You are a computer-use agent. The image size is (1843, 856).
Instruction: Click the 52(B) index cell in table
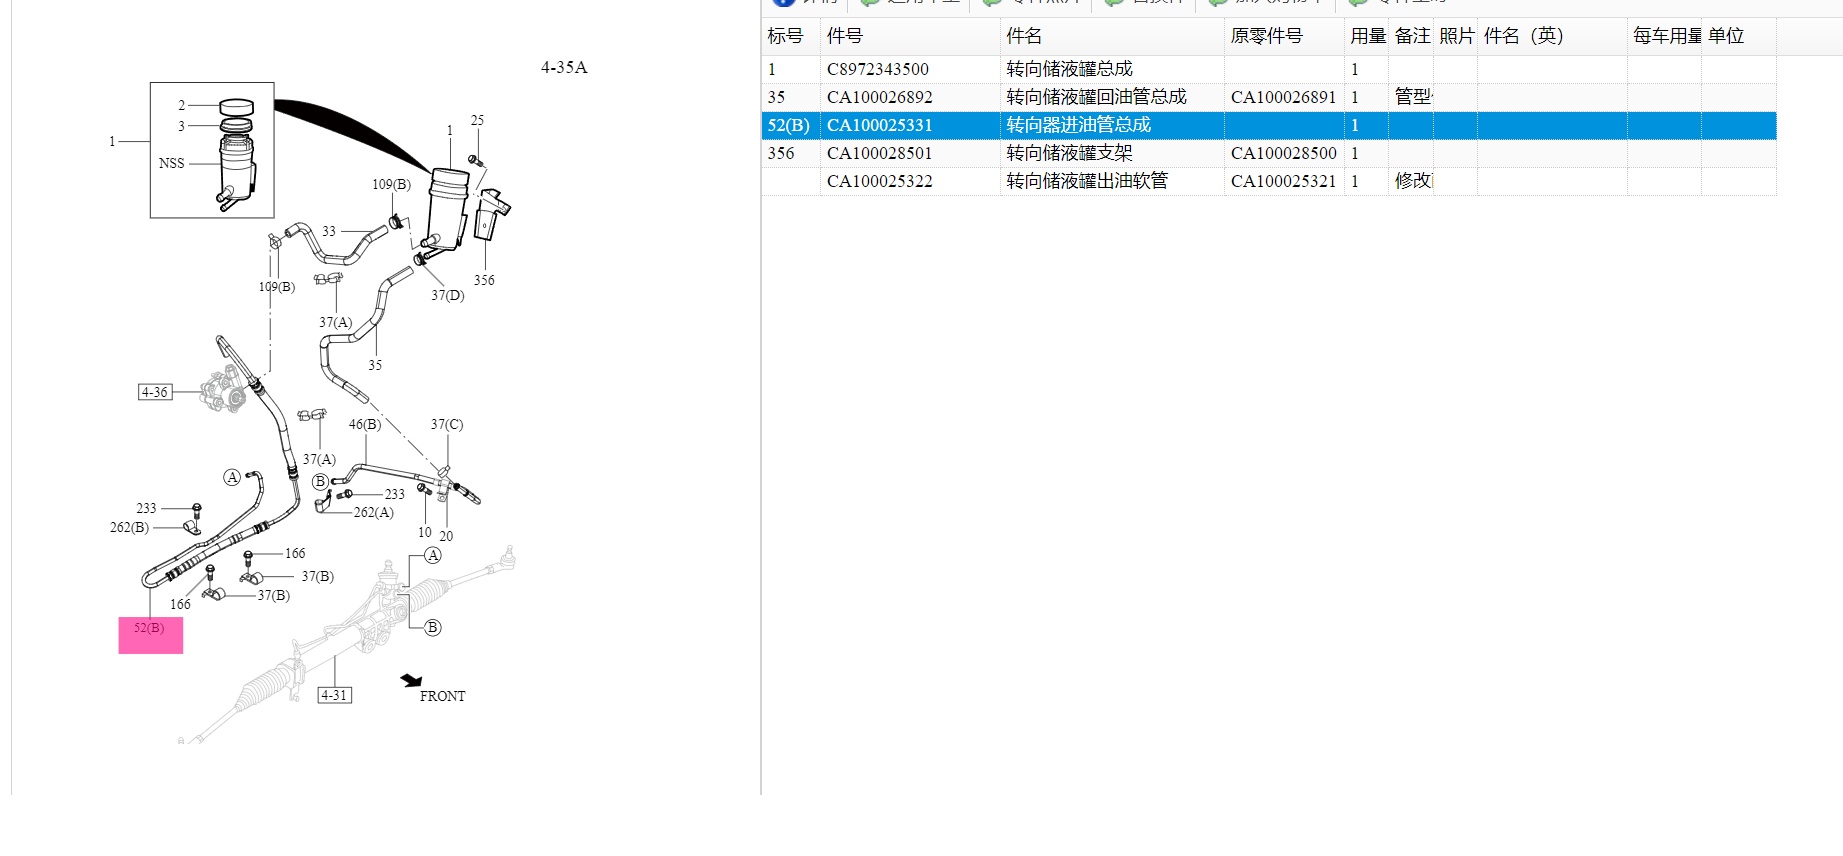click(789, 125)
